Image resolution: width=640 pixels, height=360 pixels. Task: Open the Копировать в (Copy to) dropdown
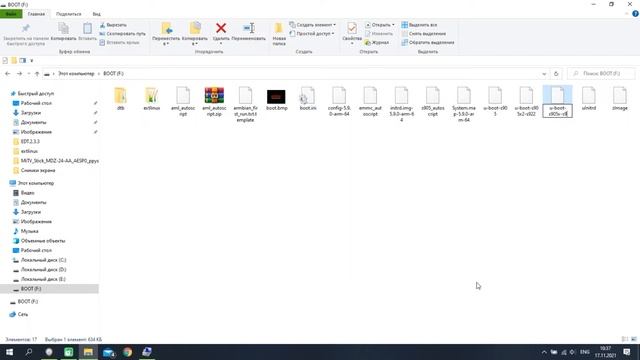(x=195, y=33)
